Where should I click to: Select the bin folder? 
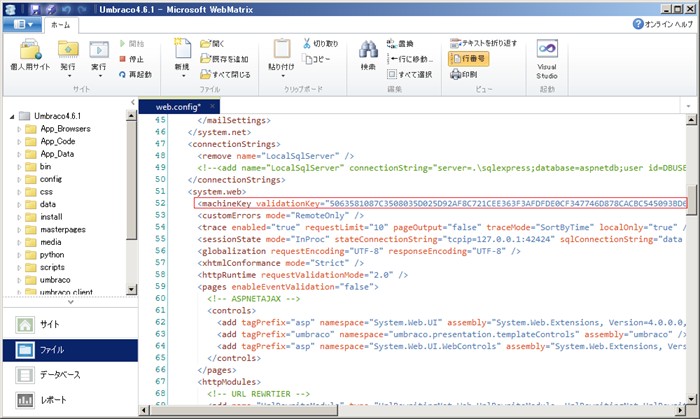click(x=38, y=166)
